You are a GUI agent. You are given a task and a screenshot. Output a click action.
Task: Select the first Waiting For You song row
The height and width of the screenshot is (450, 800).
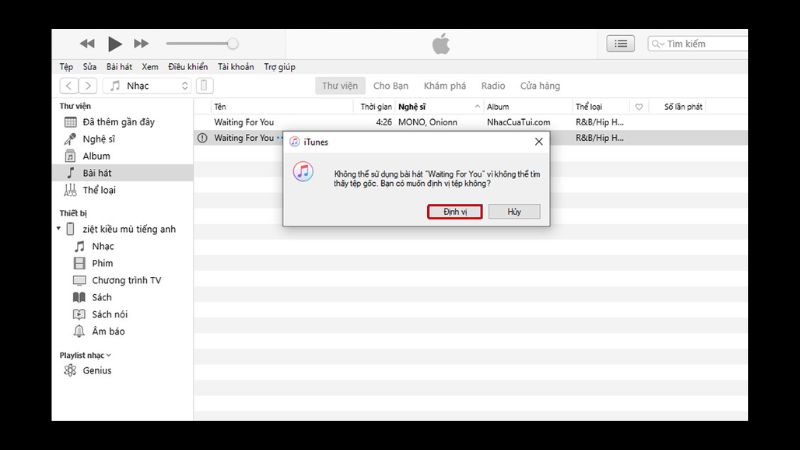tap(470, 122)
